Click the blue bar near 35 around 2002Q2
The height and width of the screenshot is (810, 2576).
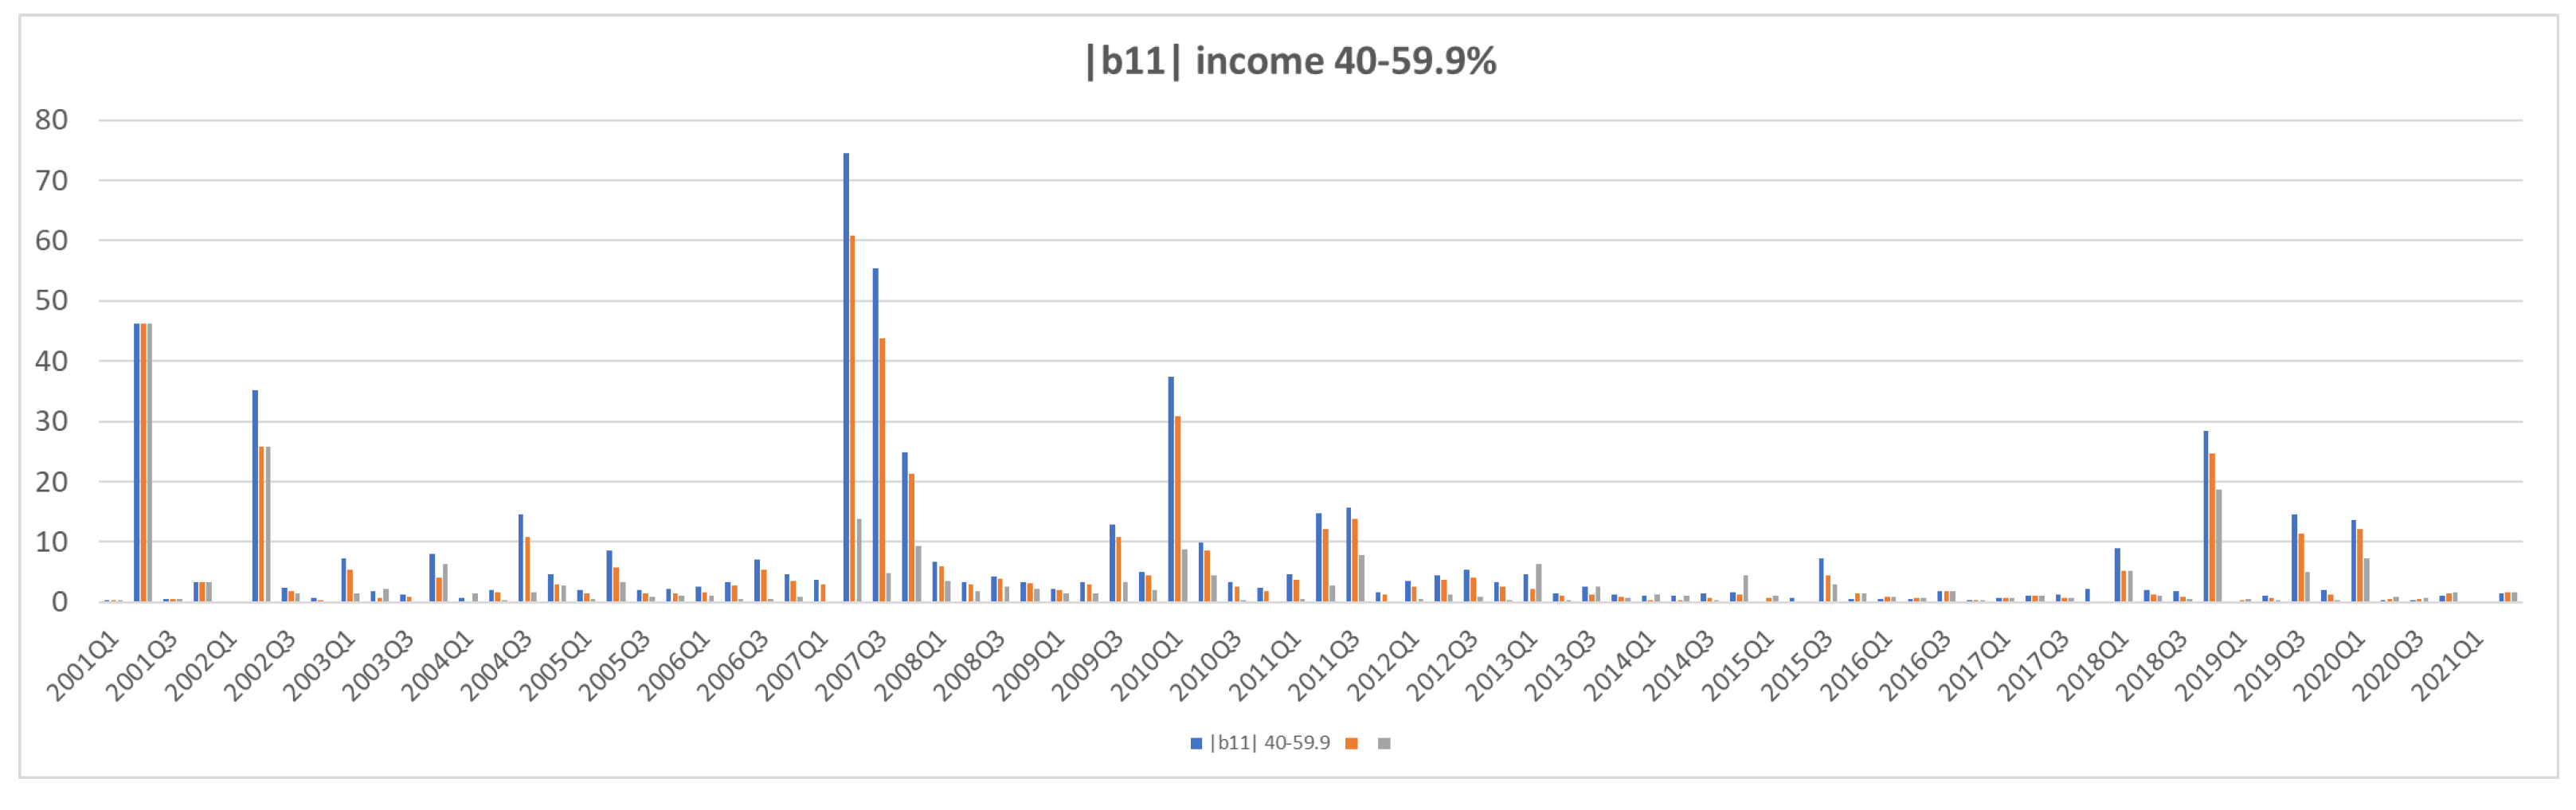(x=255, y=497)
